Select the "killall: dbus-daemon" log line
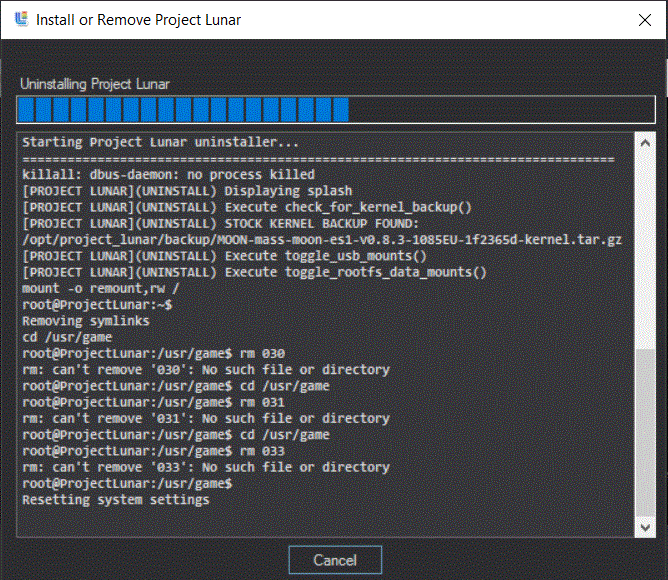Viewport: 668px width, 580px height. tap(168, 175)
